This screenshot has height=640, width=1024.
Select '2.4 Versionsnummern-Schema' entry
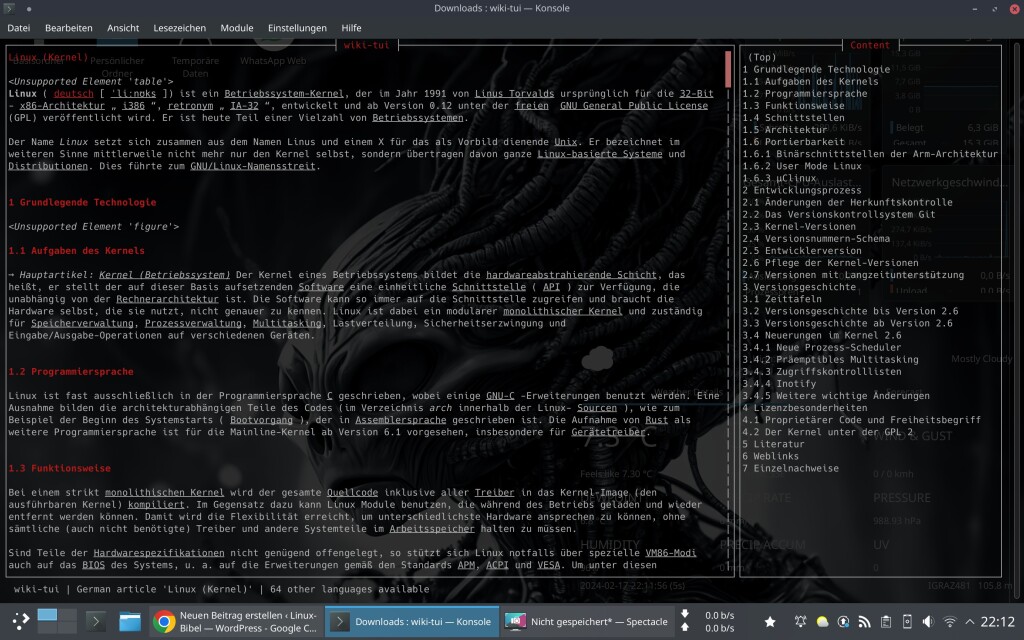coord(816,238)
